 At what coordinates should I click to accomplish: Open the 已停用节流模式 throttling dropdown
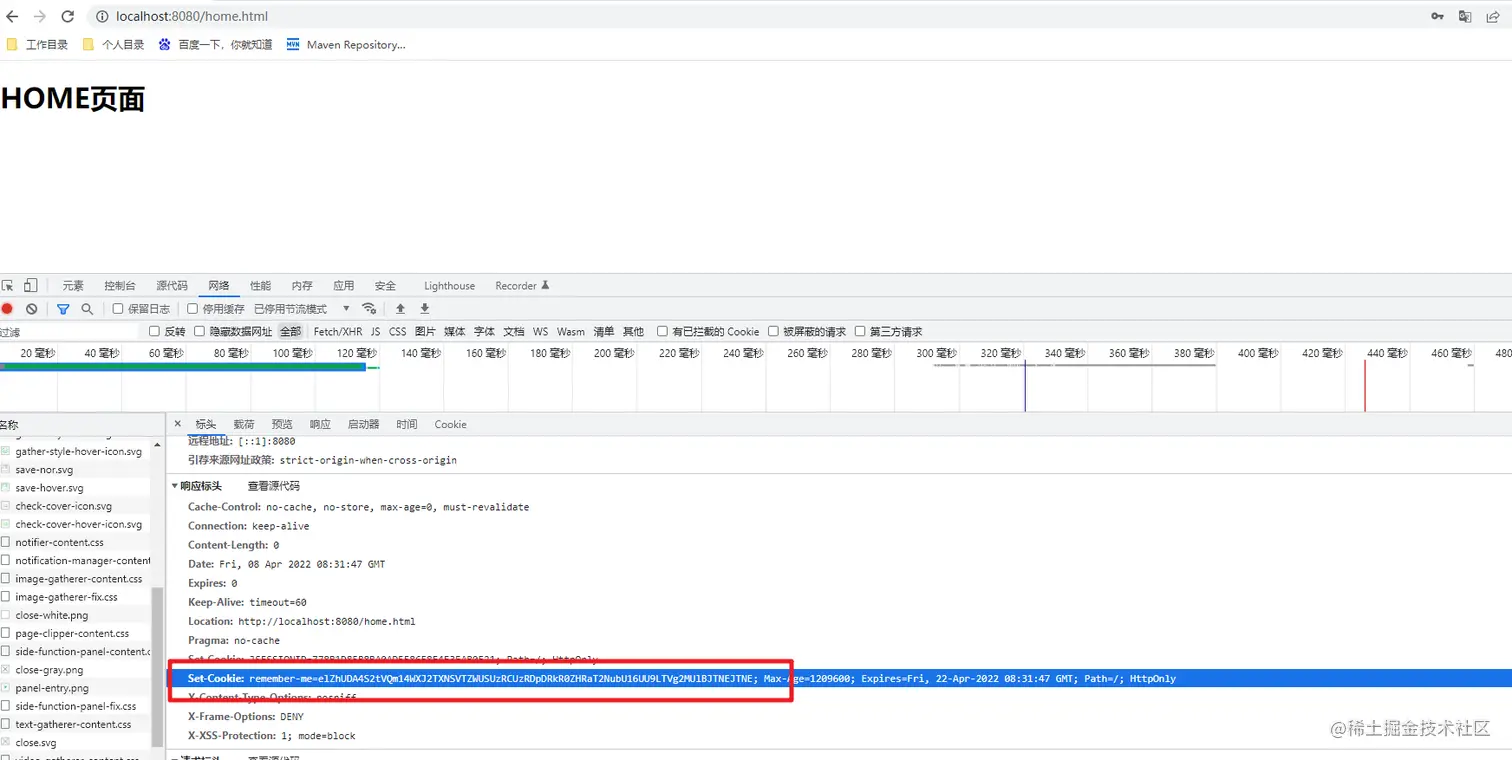303,309
